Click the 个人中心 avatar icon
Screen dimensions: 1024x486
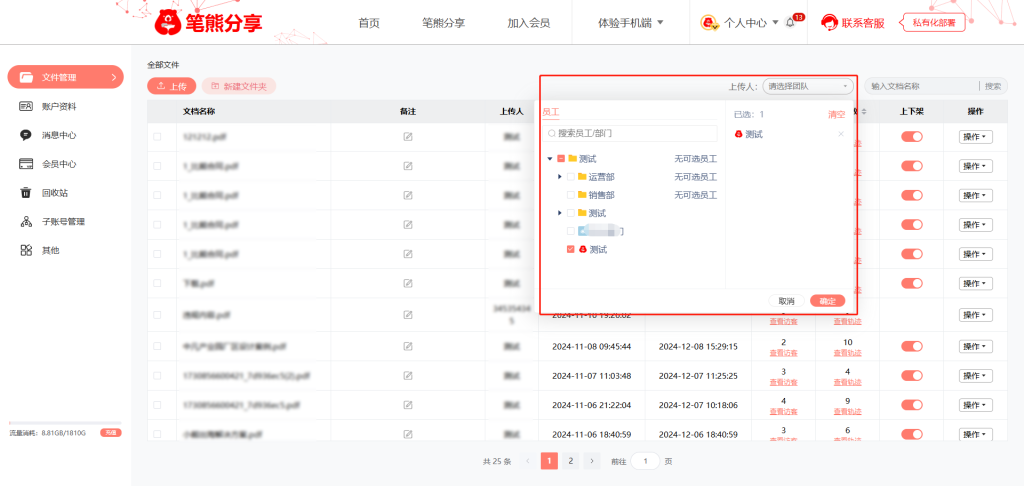pos(710,23)
